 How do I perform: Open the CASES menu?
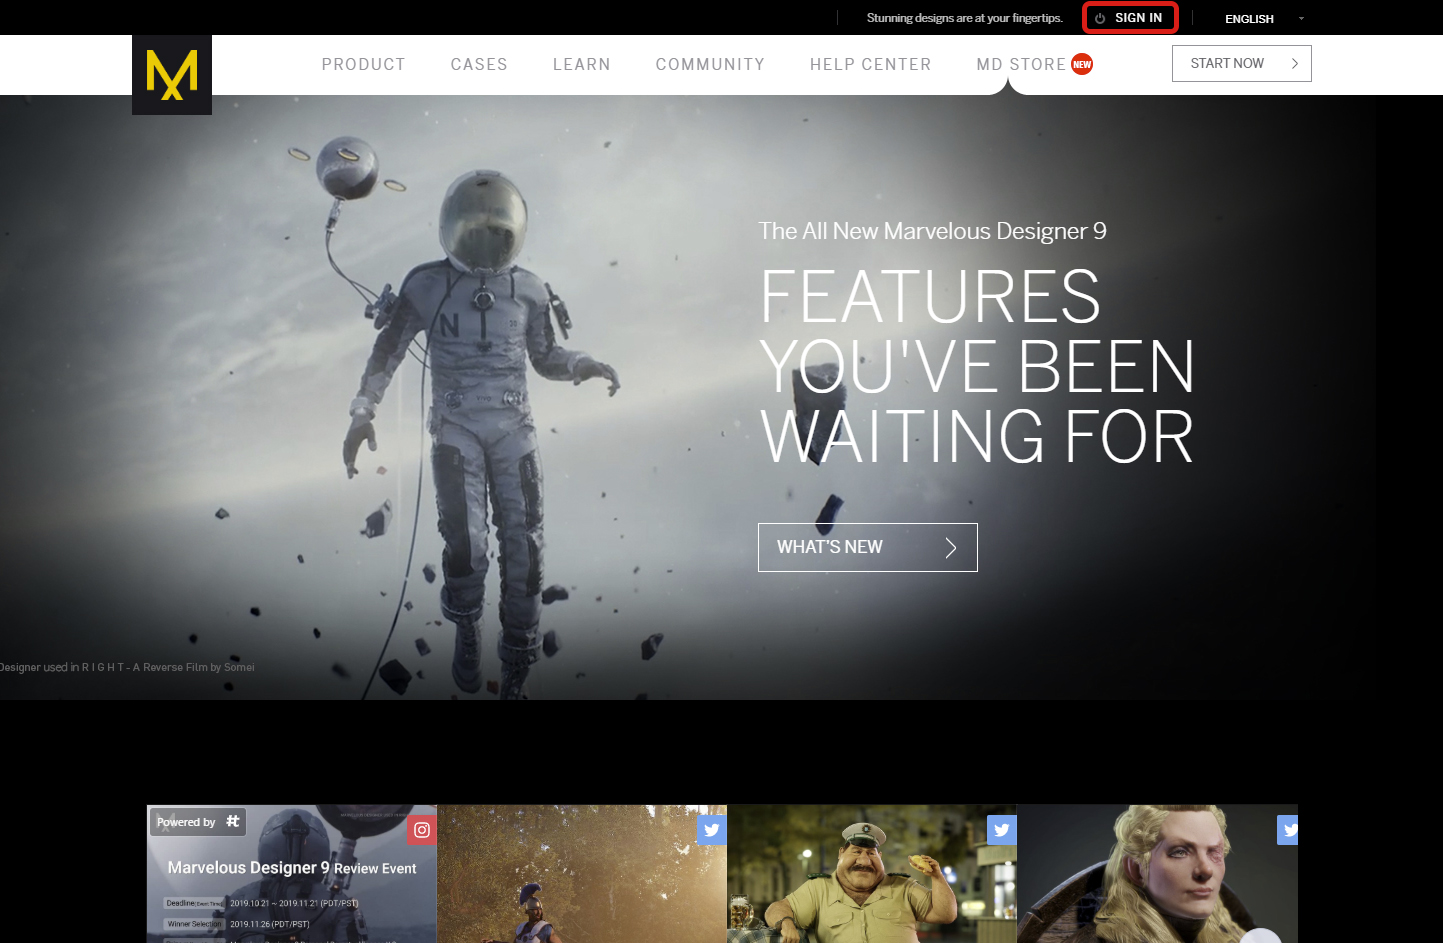479,64
